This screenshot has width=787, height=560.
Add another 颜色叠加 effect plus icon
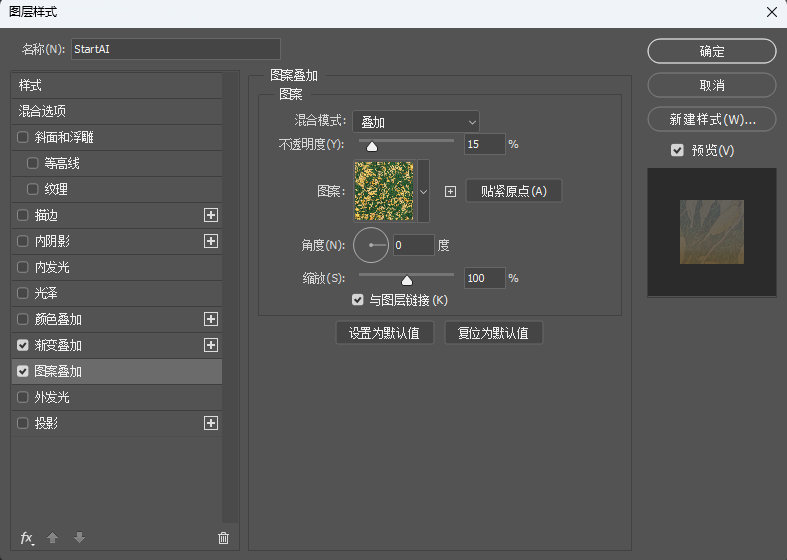click(211, 319)
